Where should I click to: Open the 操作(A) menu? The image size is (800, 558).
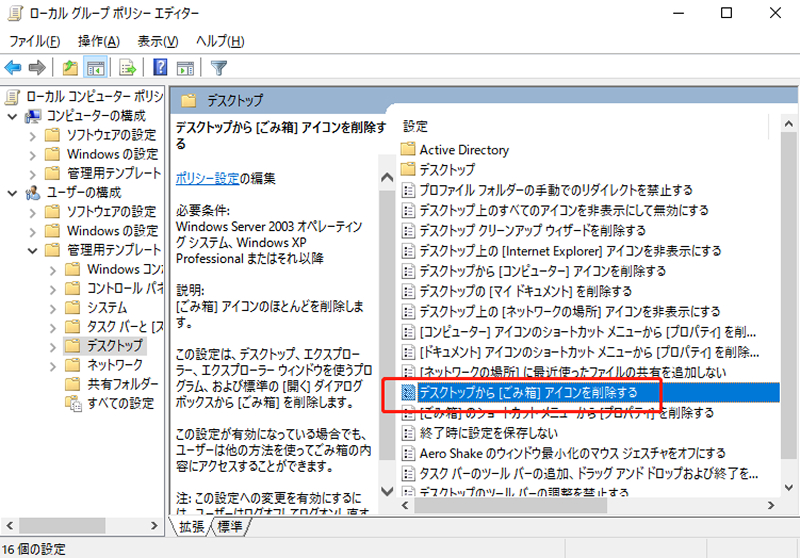click(x=98, y=41)
